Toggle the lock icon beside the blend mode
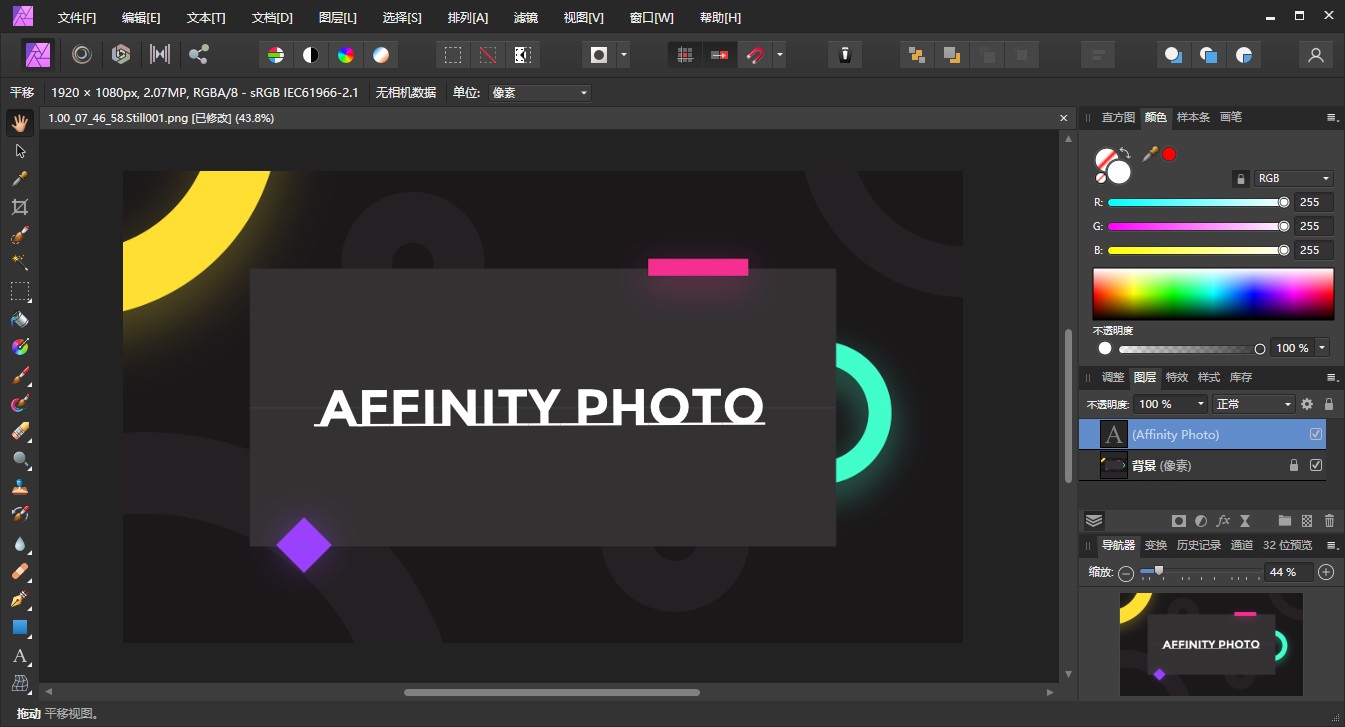 pos(1329,404)
